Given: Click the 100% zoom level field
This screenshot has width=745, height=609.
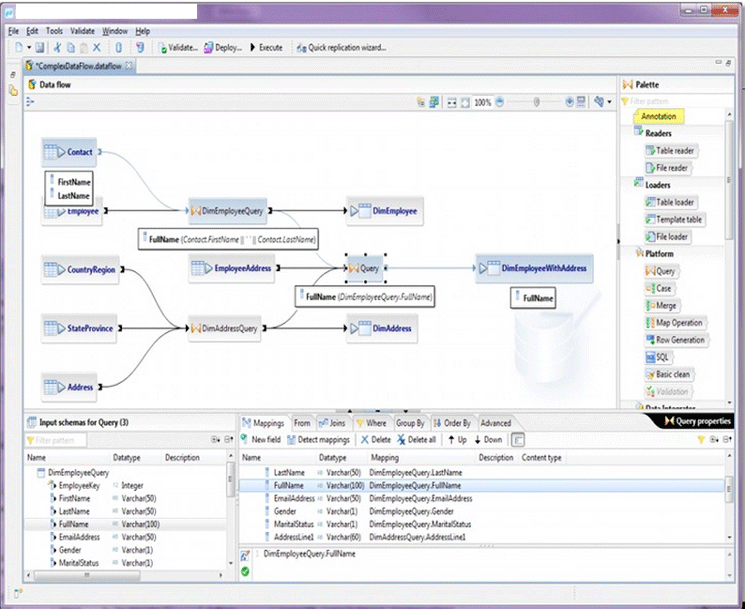Looking at the screenshot, I should pos(483,102).
